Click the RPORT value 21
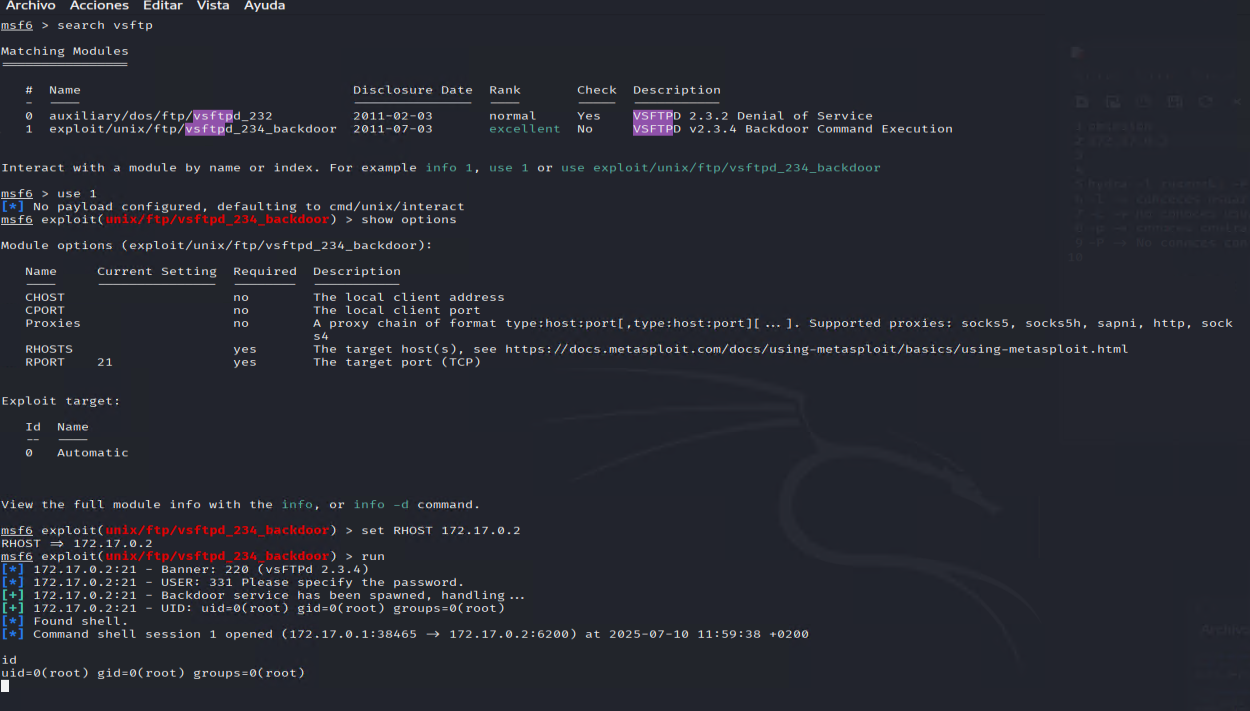The width and height of the screenshot is (1250, 711). (105, 362)
